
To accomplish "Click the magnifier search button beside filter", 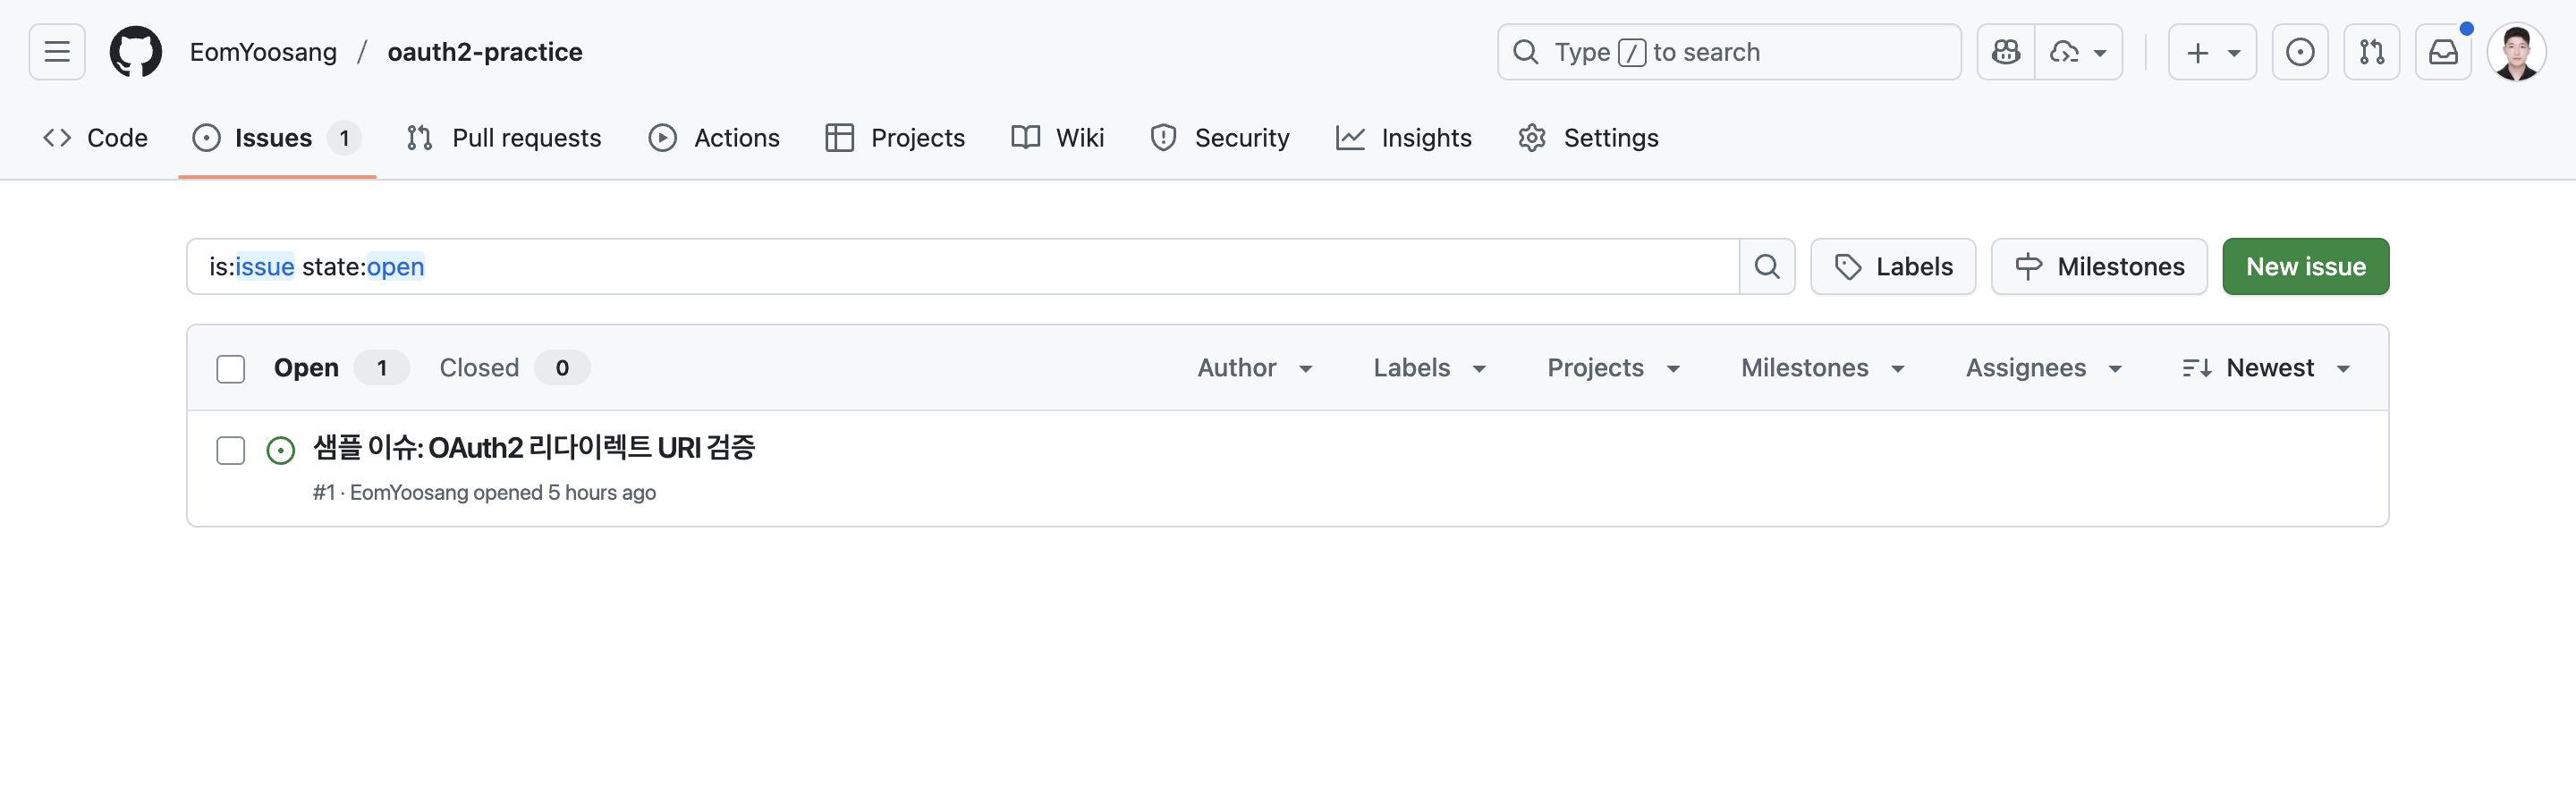I will (x=1766, y=267).
